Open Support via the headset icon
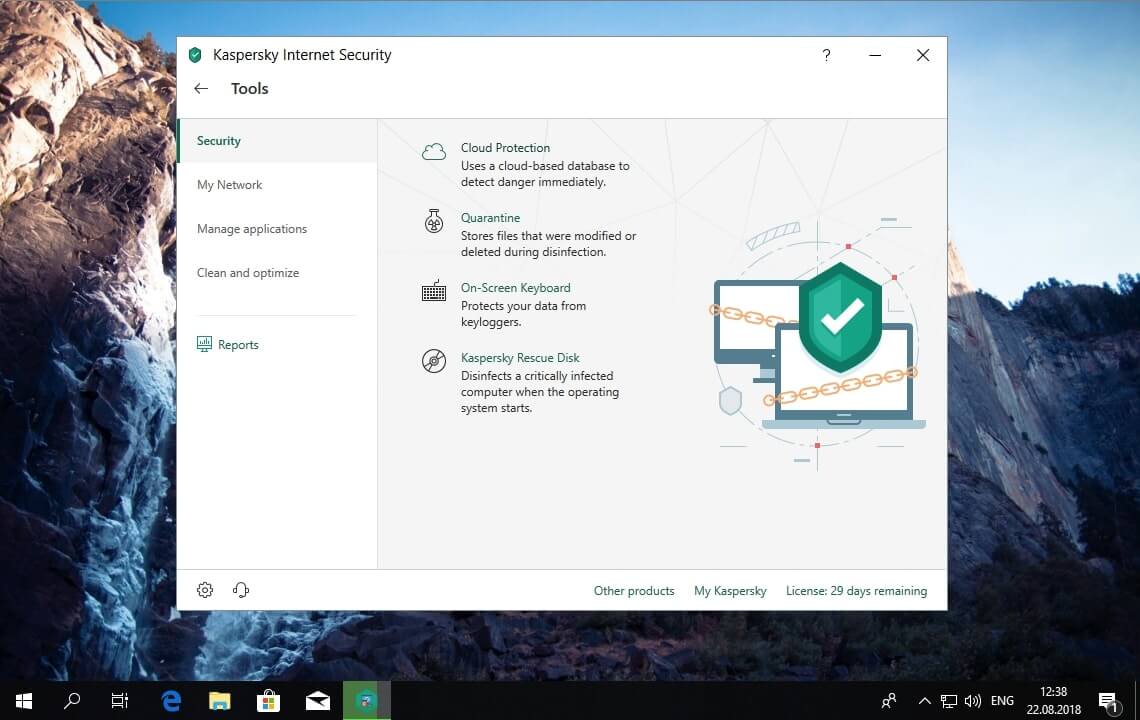1140x720 pixels. (x=241, y=590)
